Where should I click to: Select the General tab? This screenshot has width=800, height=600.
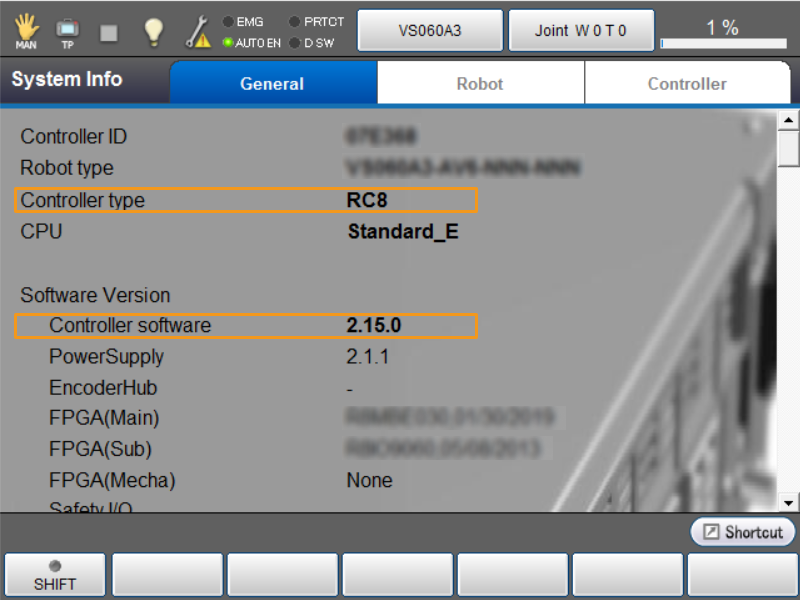pos(273,83)
